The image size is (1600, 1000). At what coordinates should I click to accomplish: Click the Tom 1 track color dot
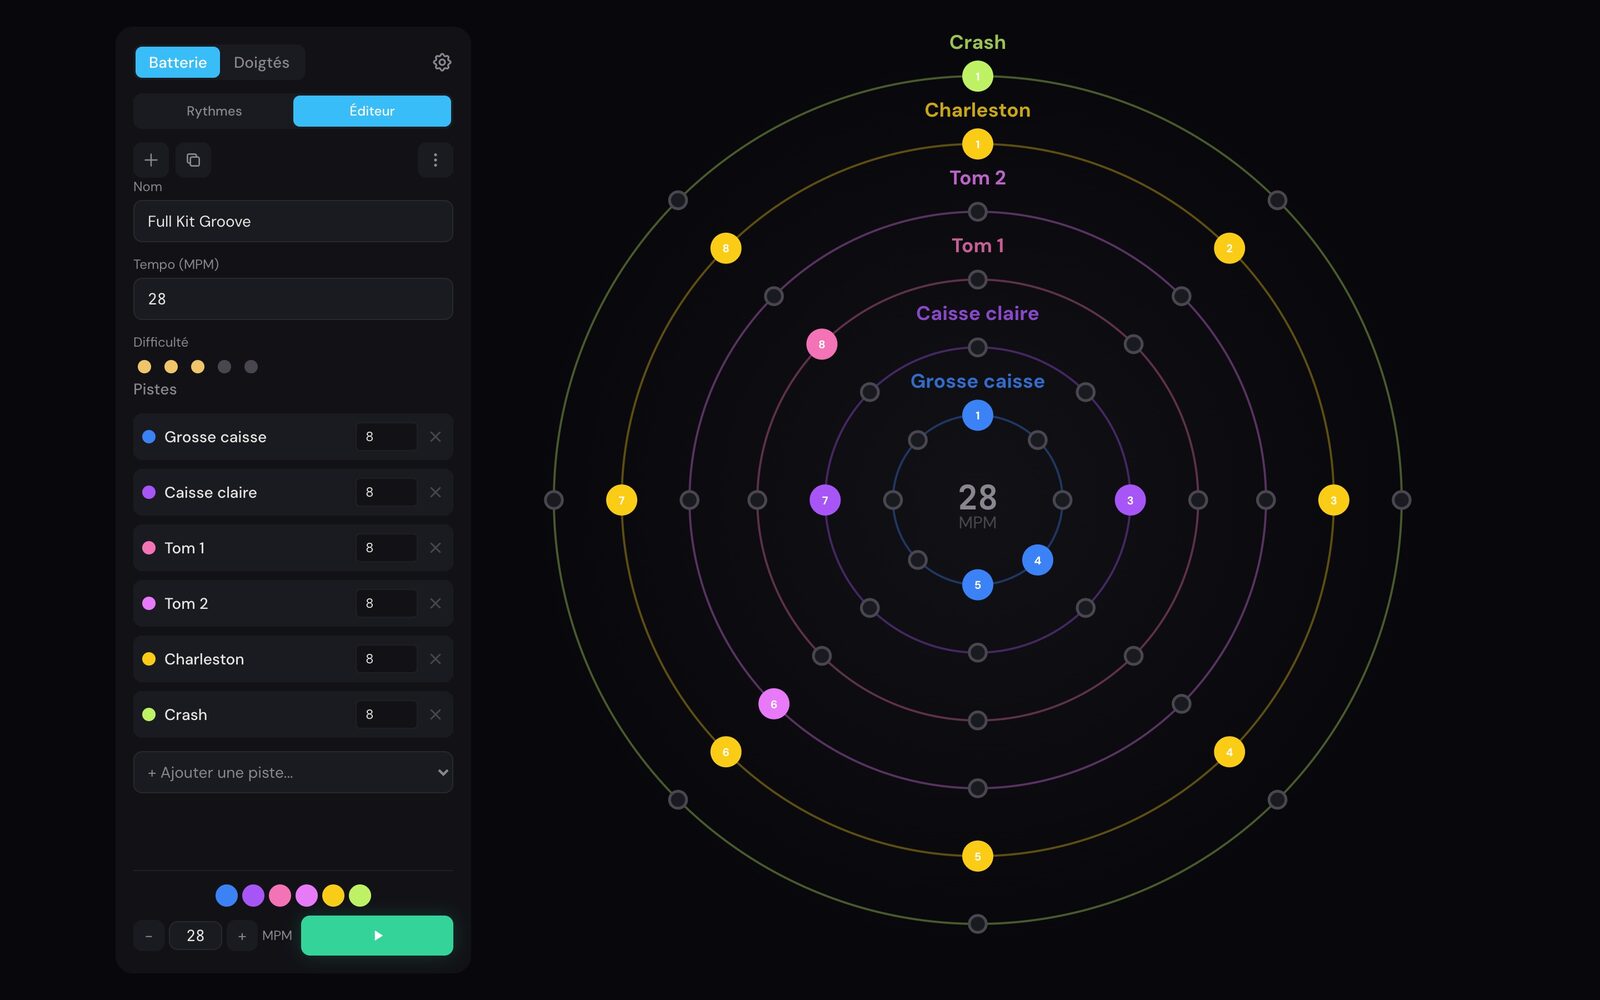click(x=149, y=548)
